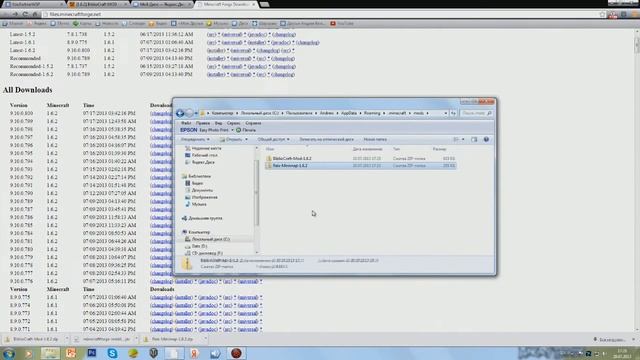Screen dimensions: 640x360
Task: Open Библиотеки in the navigation pane
Action: [196, 176]
